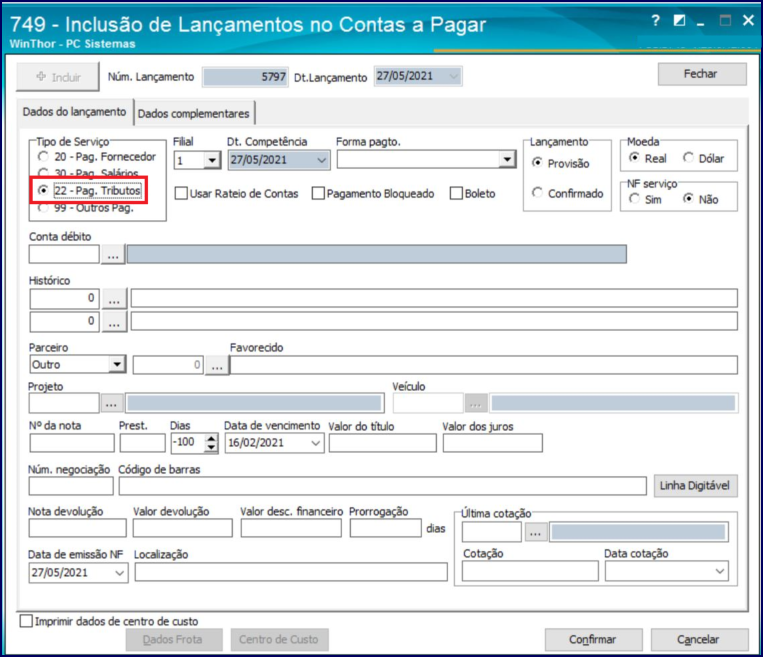Click the Linha Digitável button

pyautogui.click(x=695, y=486)
